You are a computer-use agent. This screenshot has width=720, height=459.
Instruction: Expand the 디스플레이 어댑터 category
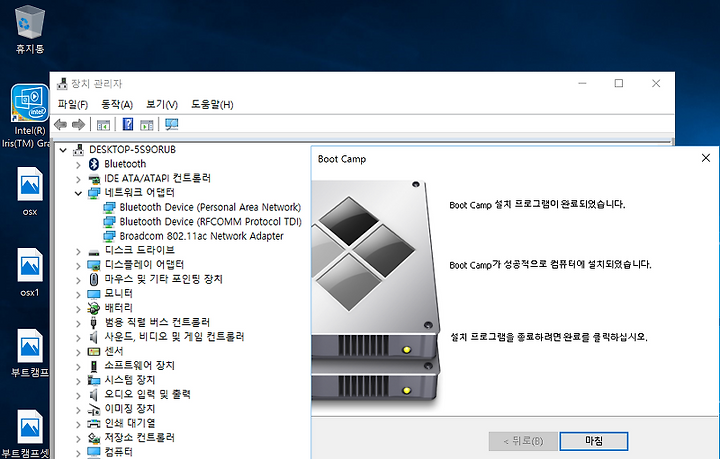(78, 266)
